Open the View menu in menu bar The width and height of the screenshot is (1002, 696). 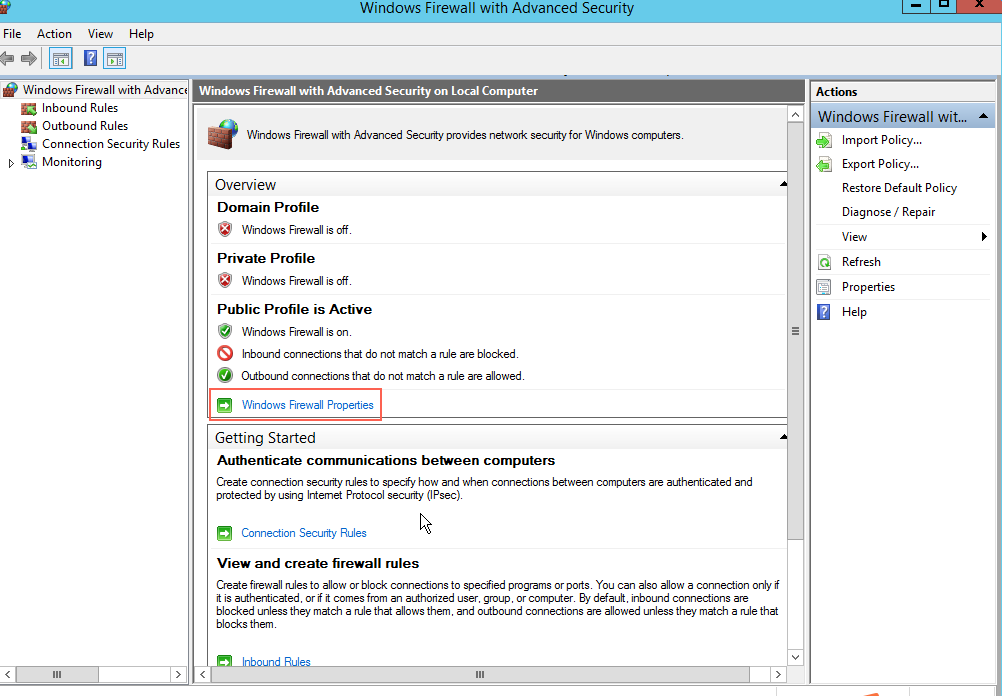[x=100, y=34]
